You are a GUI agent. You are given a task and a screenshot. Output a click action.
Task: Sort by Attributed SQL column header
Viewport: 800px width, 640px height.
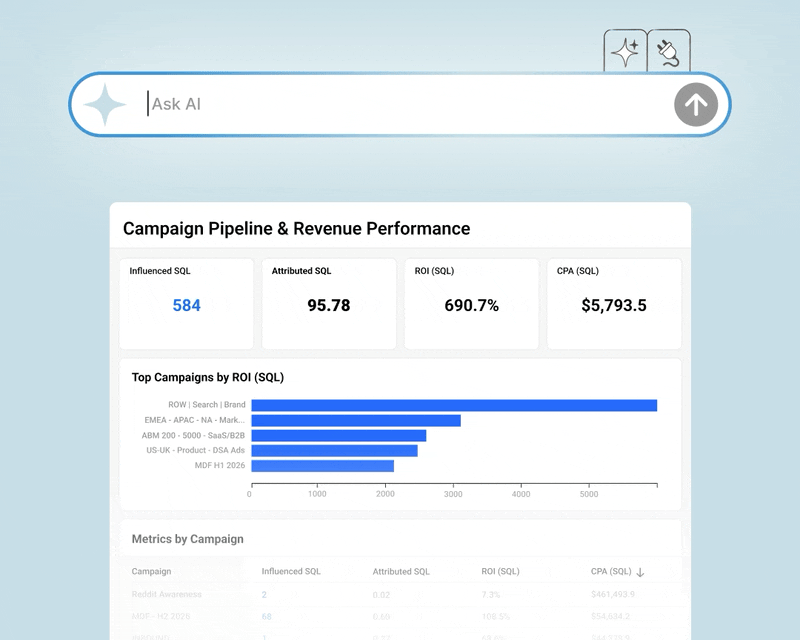pos(401,572)
